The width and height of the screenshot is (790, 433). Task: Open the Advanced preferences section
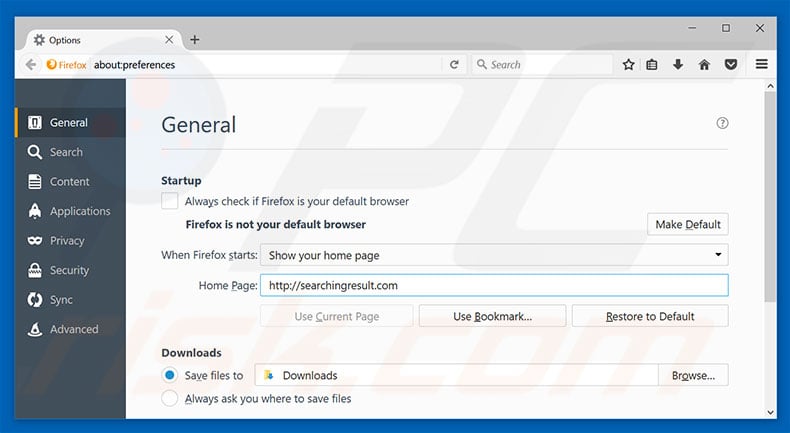pyautogui.click(x=71, y=329)
